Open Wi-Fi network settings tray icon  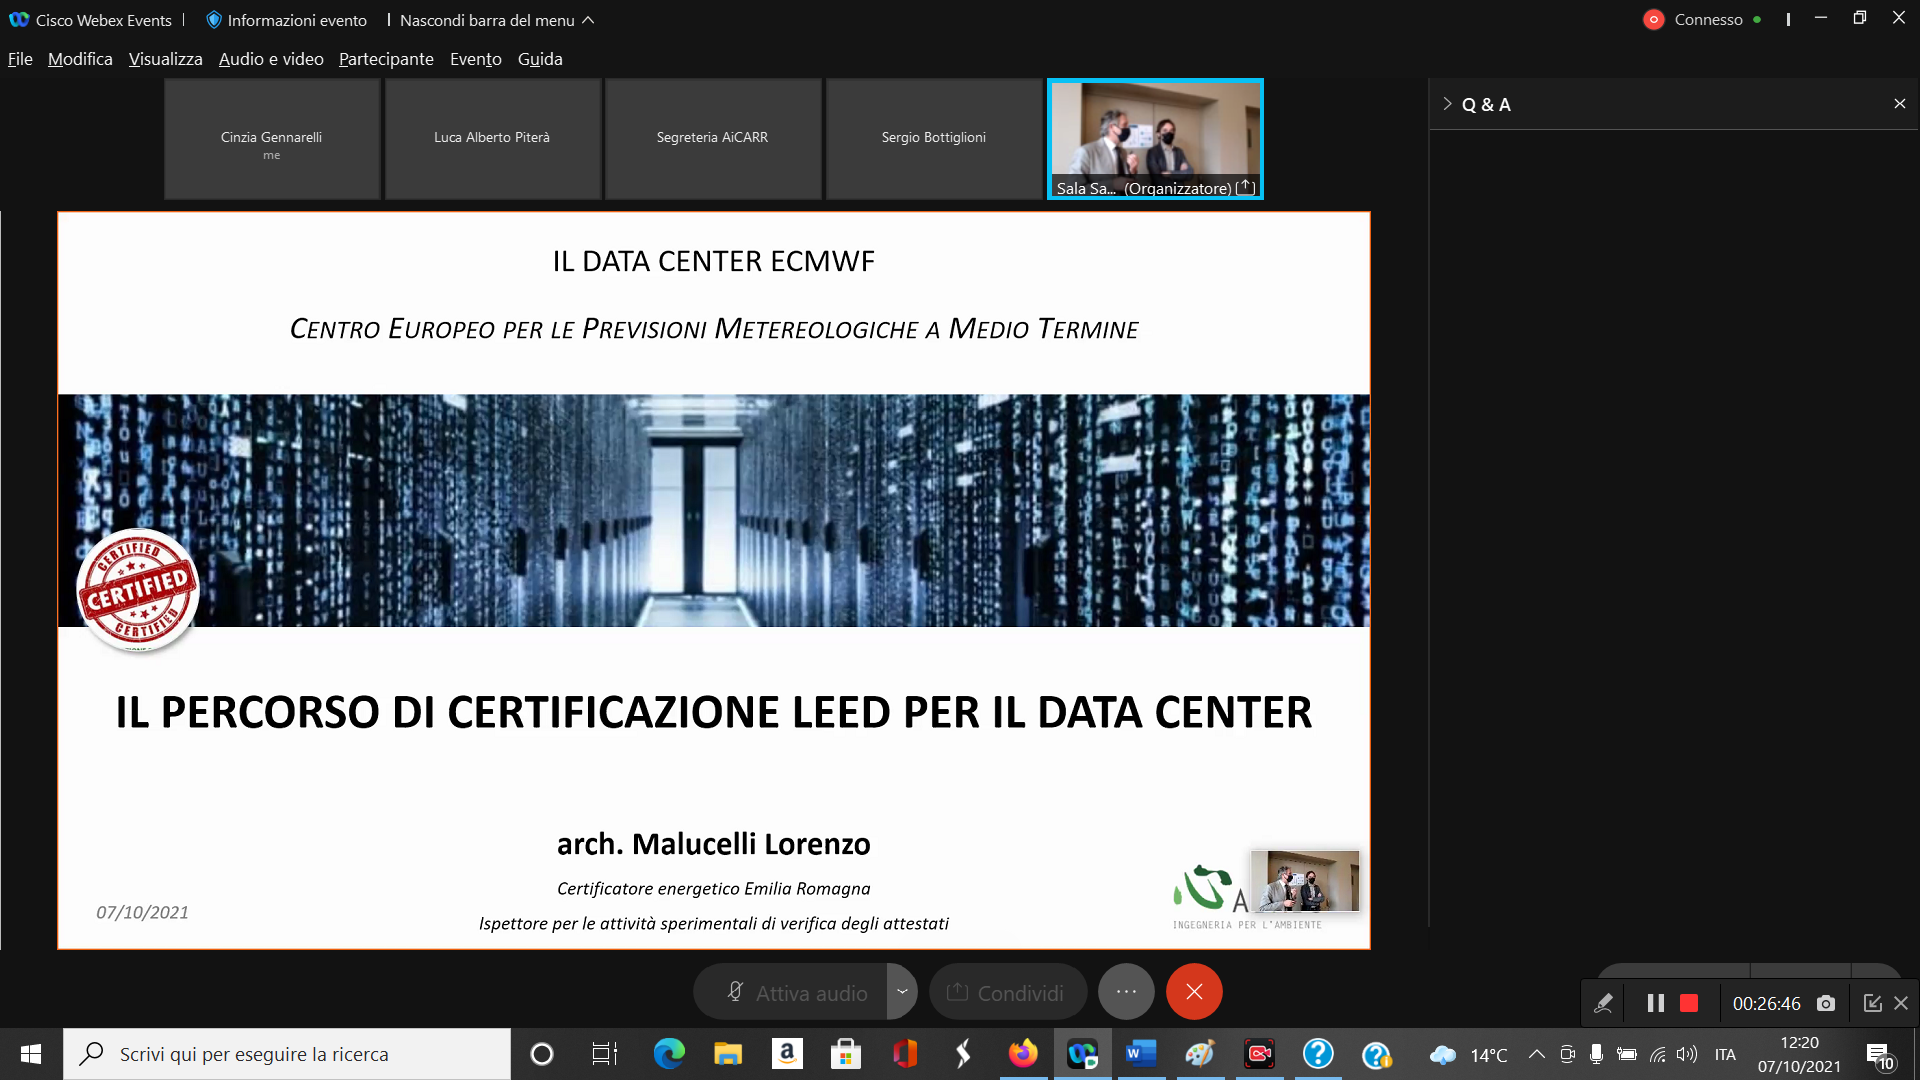tap(1658, 1054)
